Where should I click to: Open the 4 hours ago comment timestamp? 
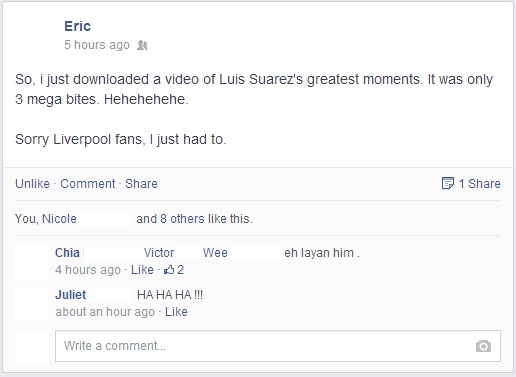pyautogui.click(x=88, y=270)
